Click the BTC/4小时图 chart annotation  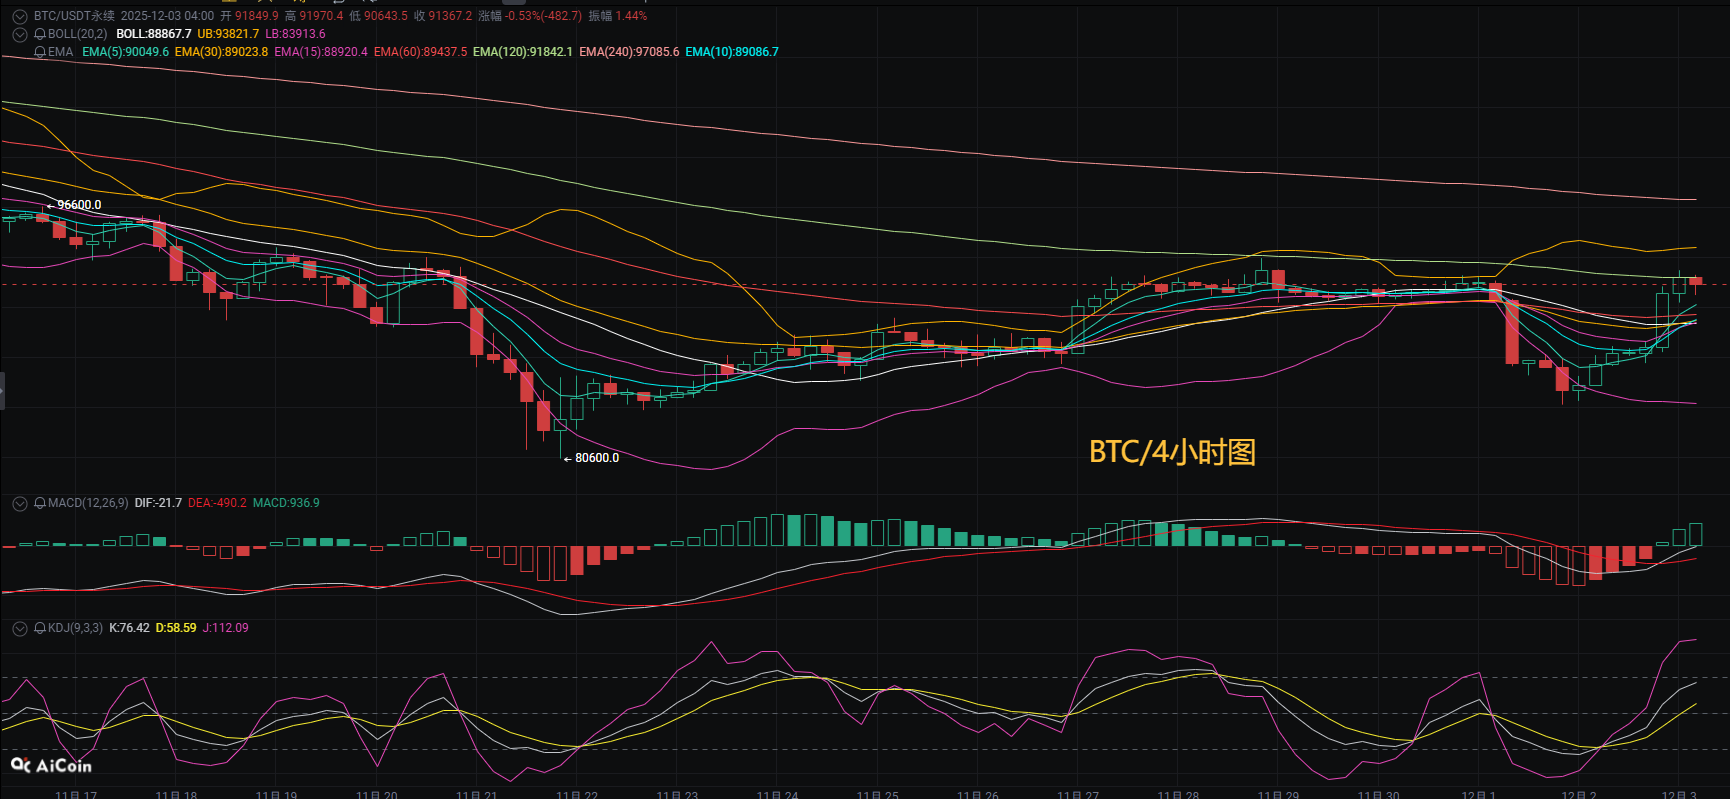tap(1172, 452)
